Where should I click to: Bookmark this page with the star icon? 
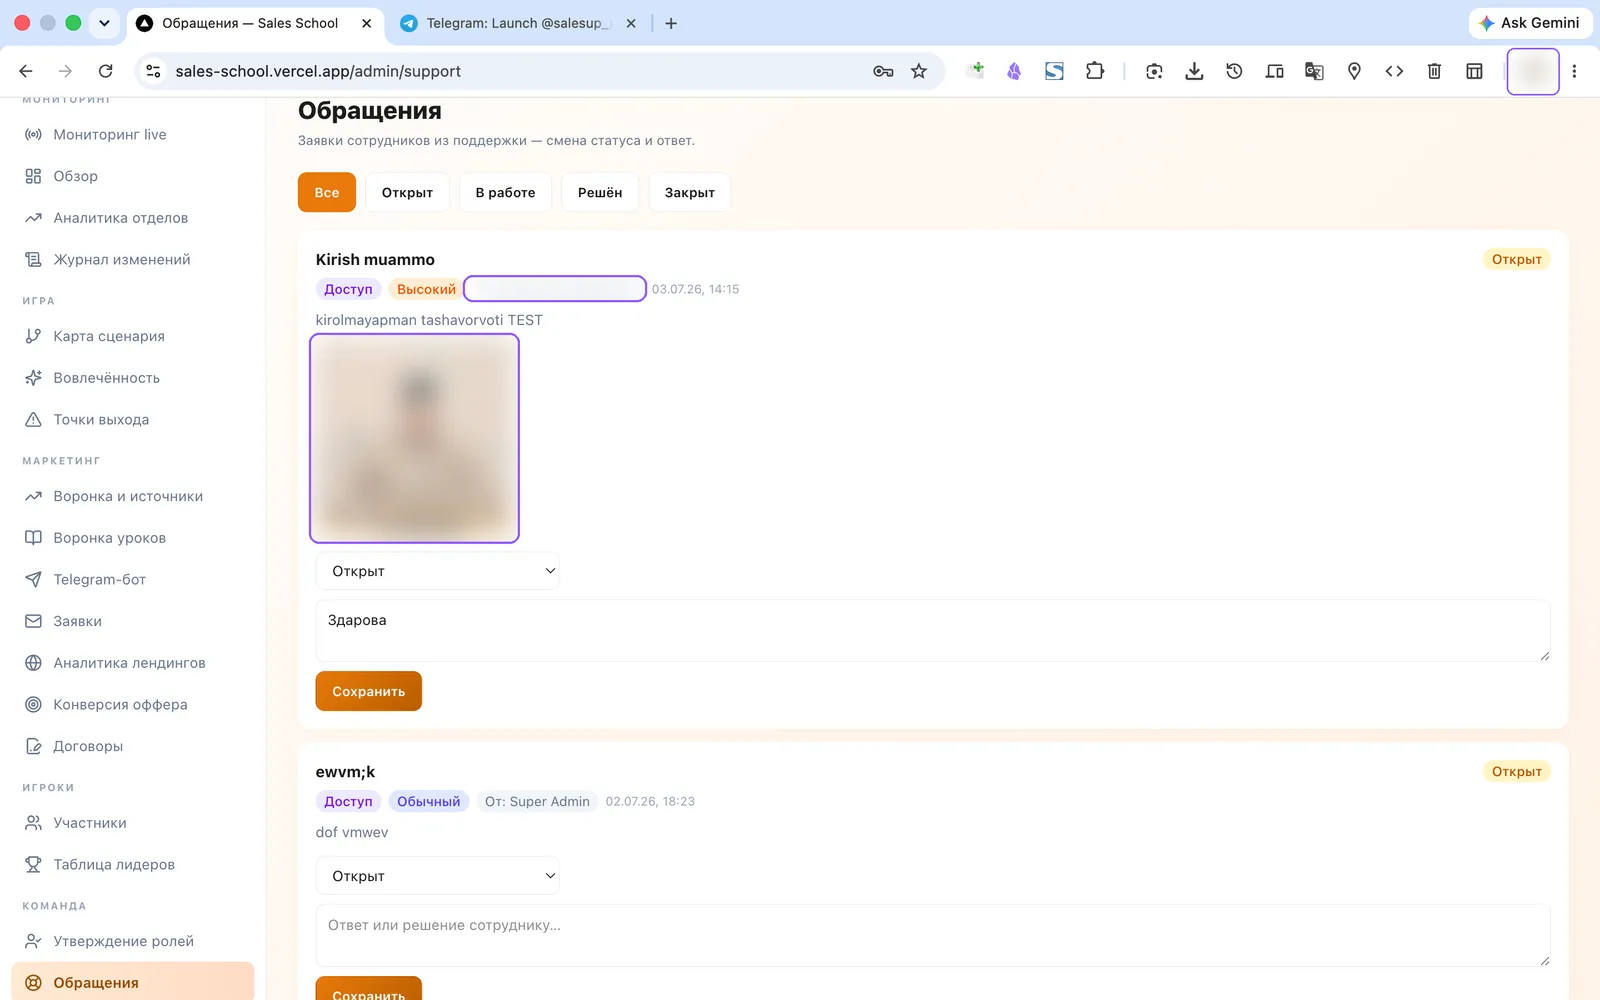click(919, 71)
